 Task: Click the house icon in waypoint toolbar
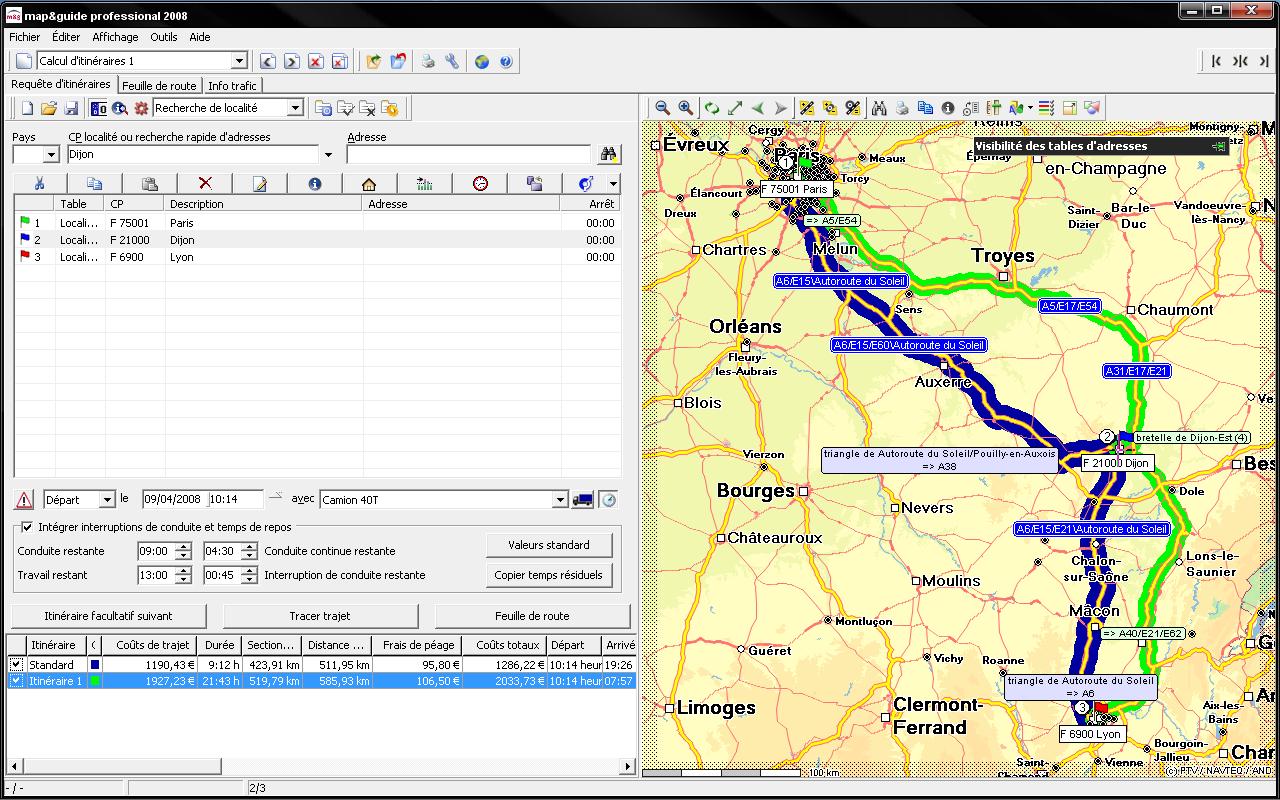point(369,184)
